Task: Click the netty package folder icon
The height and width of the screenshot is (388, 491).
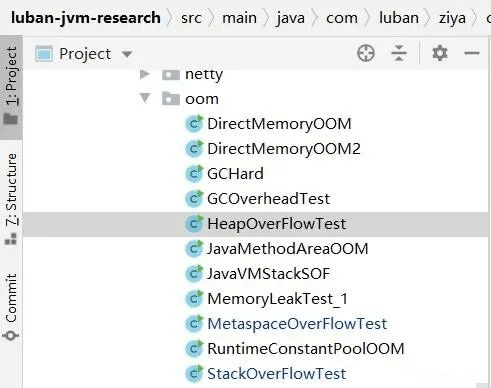Action: (171, 75)
